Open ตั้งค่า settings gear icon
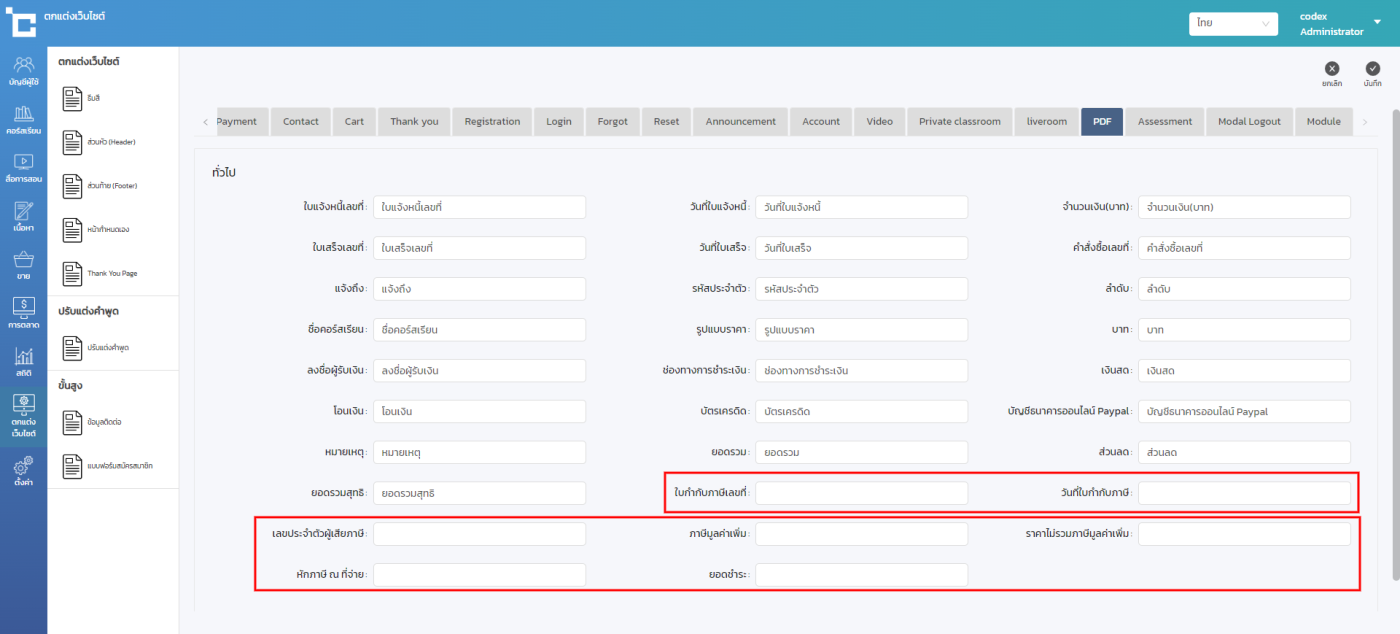Image resolution: width=1400 pixels, height=634 pixels. [x=23, y=471]
